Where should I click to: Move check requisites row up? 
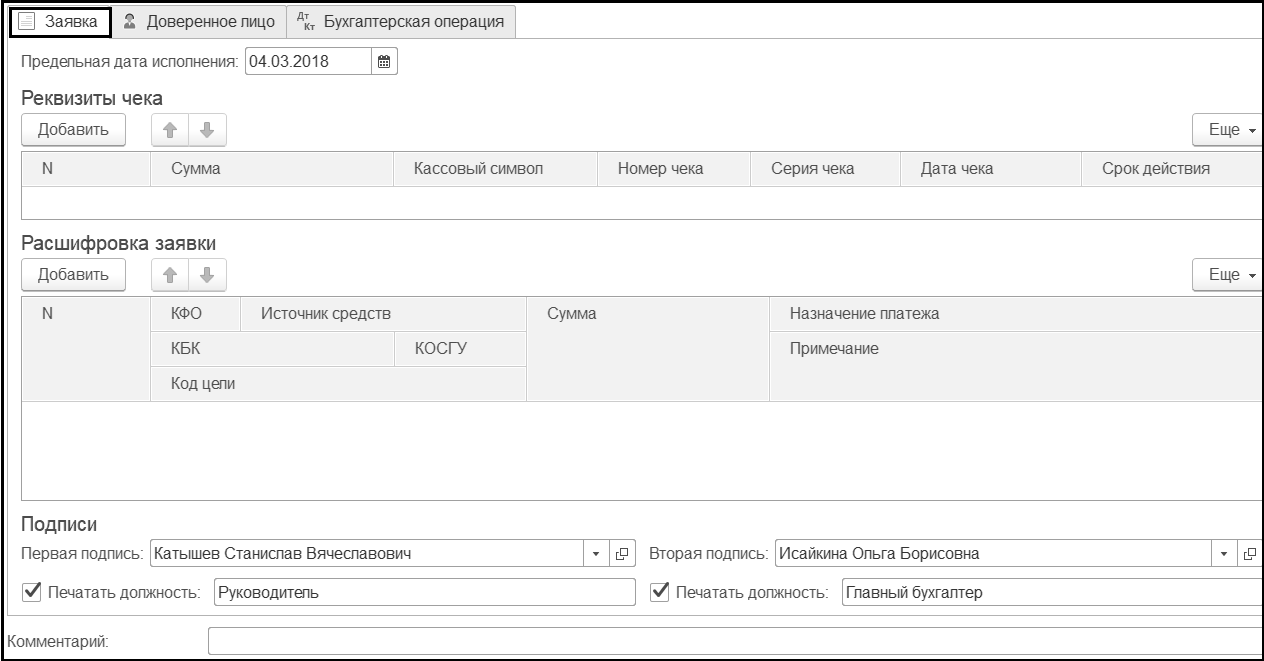170,130
